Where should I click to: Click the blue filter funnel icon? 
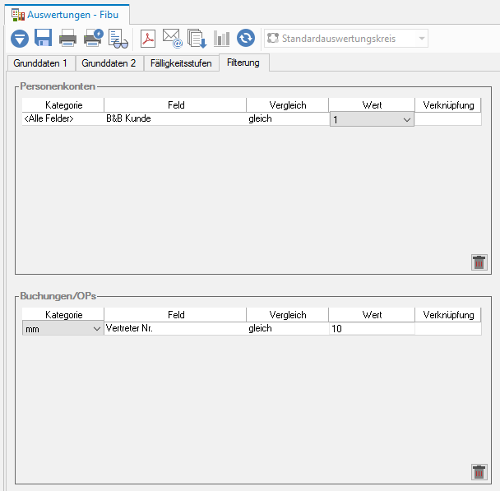pyautogui.click(x=20, y=38)
